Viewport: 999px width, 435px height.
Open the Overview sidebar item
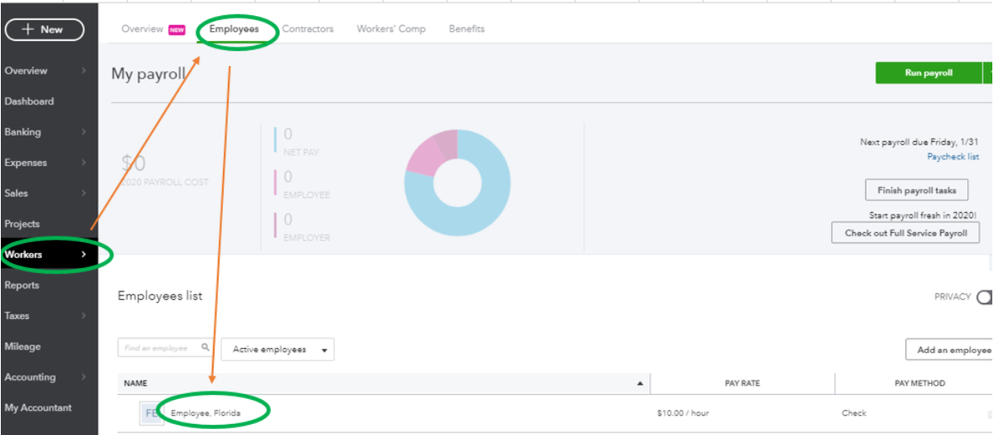pyautogui.click(x=26, y=71)
